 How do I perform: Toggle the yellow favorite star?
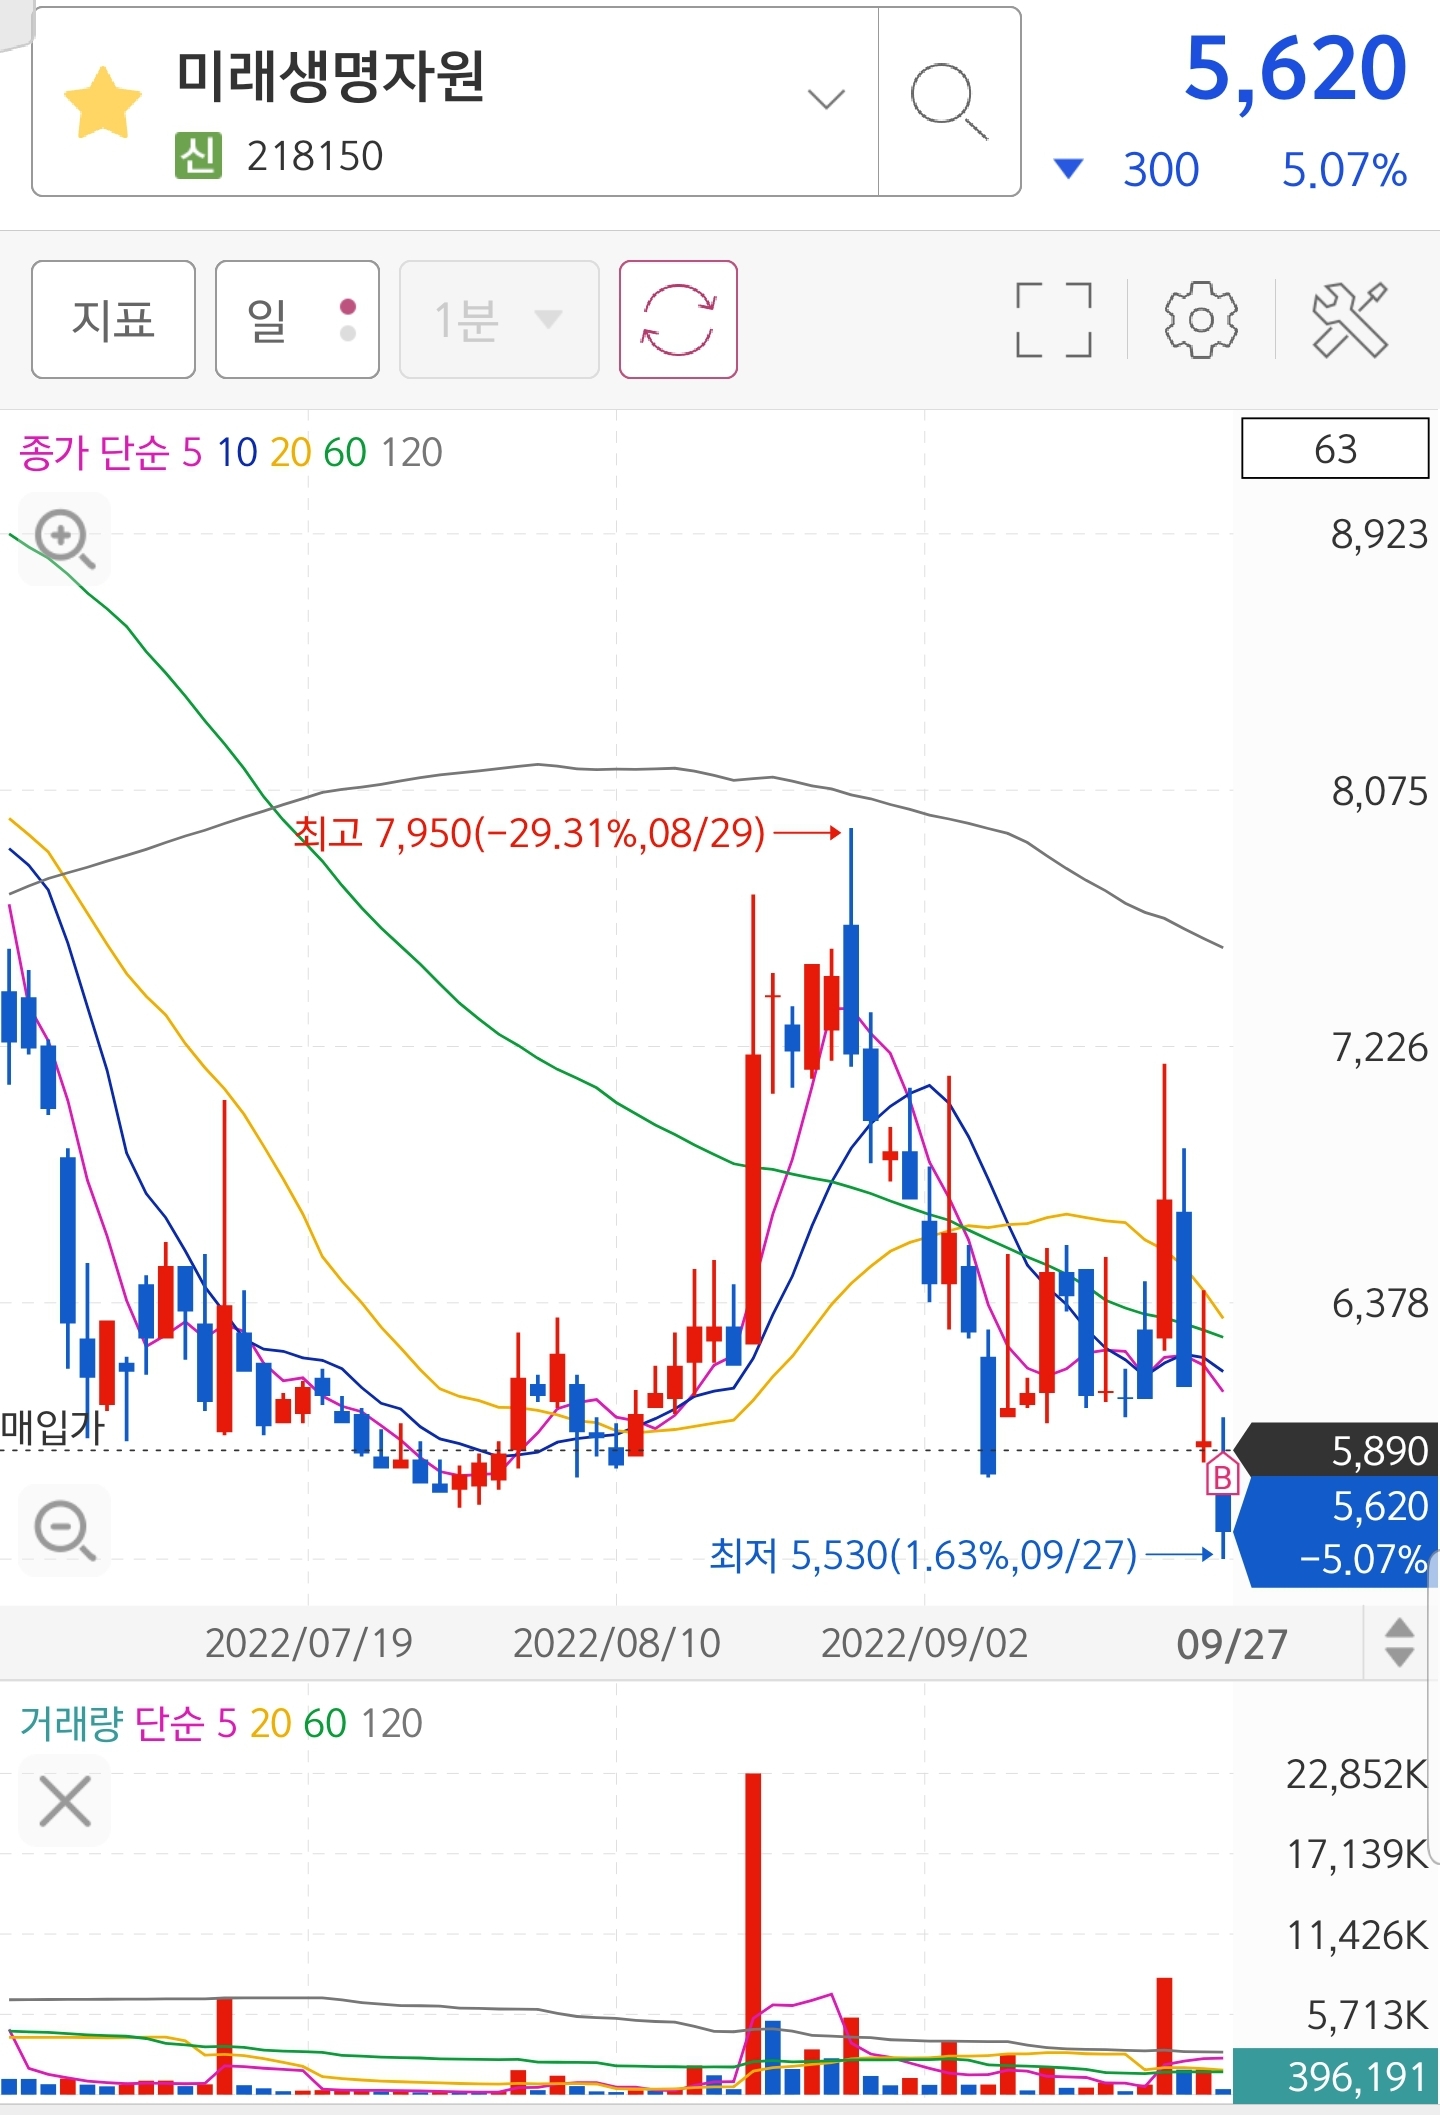[x=102, y=102]
